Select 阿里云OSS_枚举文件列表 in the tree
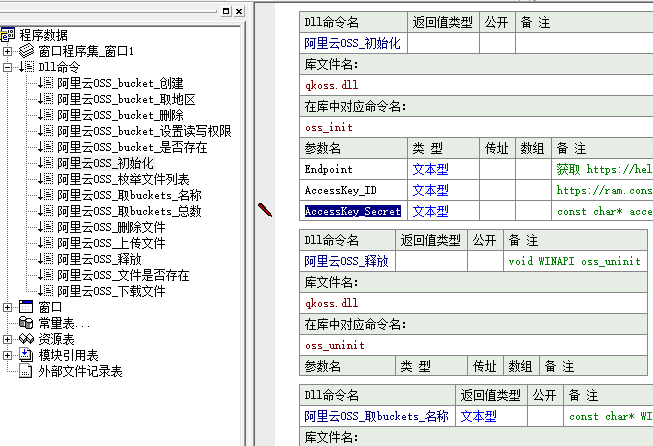This screenshot has height=446, width=653. [123, 179]
